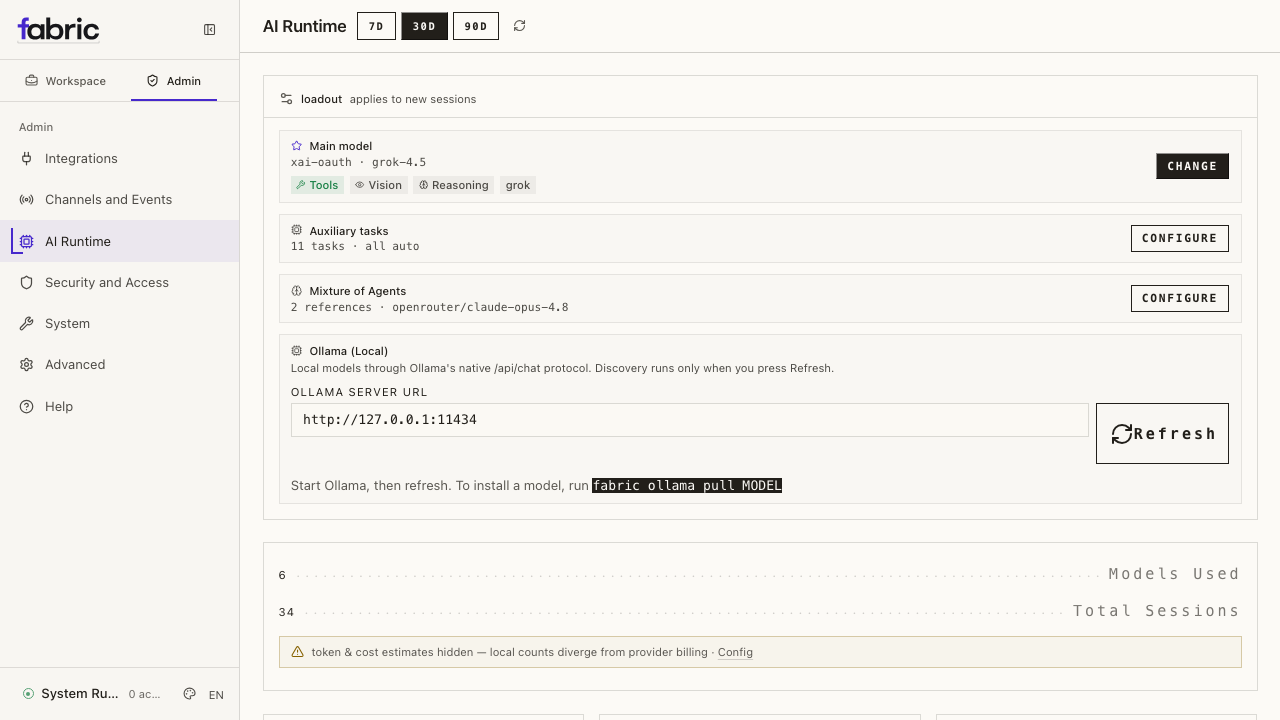Click the refresh icon beside 90D
1280x720 pixels.
[519, 26]
